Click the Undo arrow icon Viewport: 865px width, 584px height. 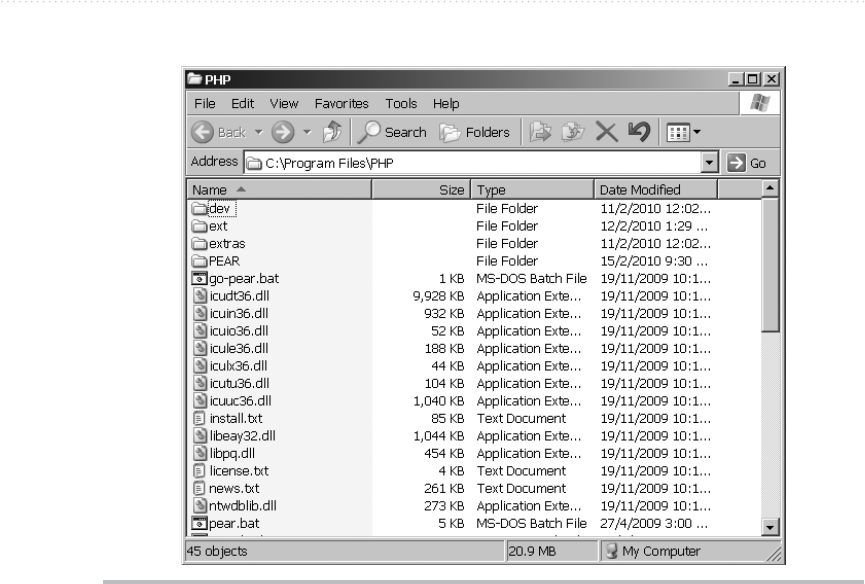[x=639, y=132]
